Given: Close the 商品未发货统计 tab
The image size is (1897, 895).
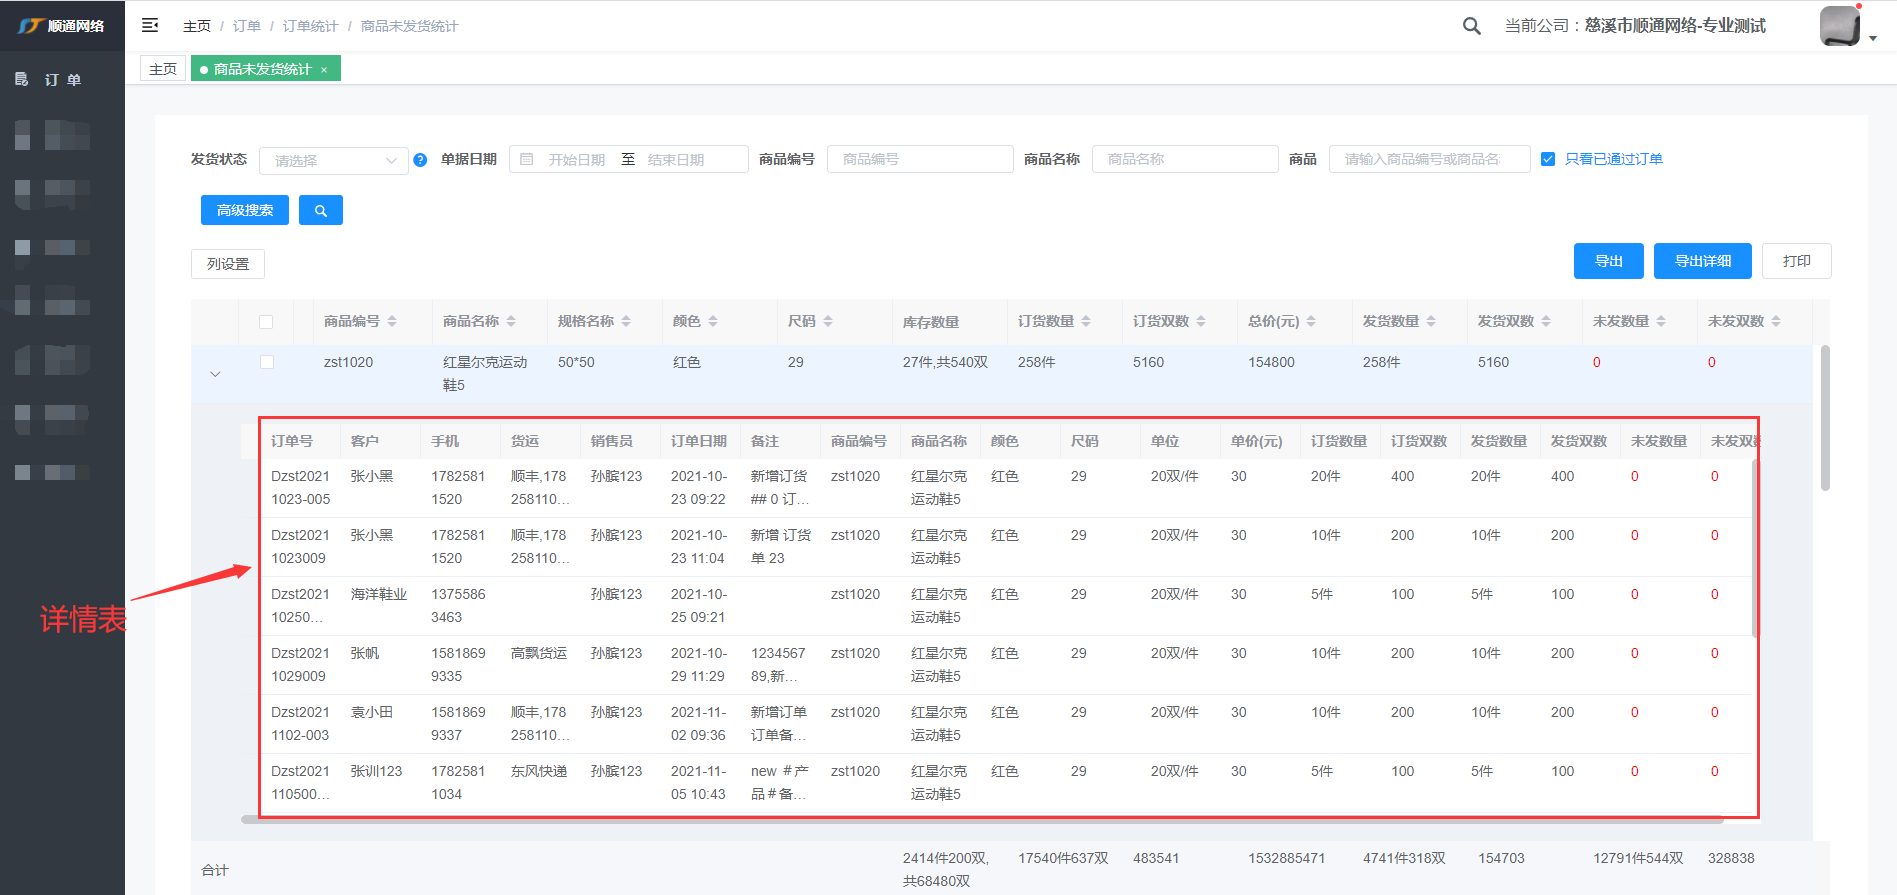Looking at the screenshot, I should [324, 70].
